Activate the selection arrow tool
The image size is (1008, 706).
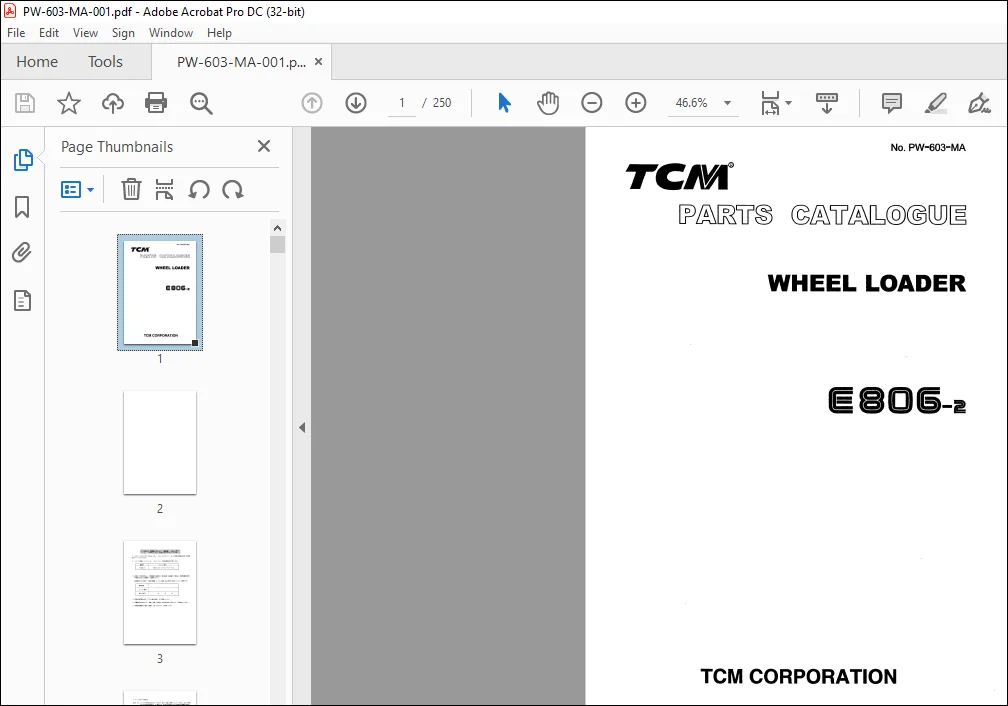point(505,103)
